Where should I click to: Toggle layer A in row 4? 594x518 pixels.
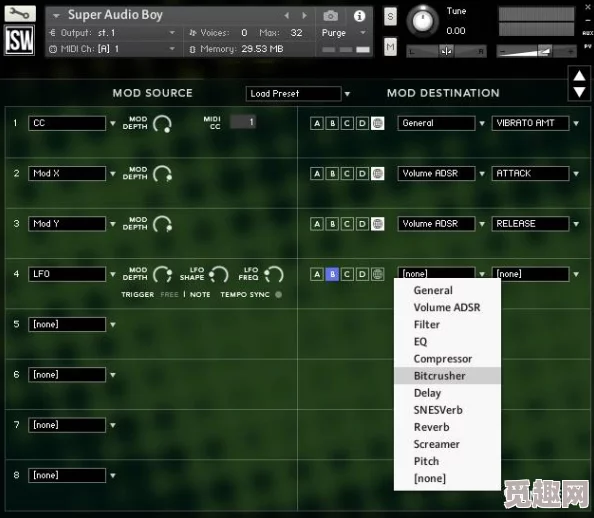tap(317, 274)
